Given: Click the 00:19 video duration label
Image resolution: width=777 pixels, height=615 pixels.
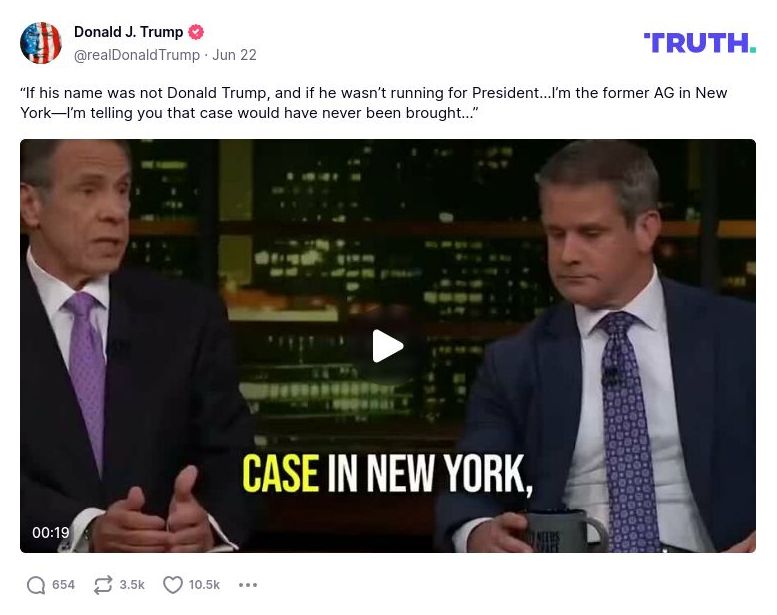Looking at the screenshot, I should click(x=51, y=532).
